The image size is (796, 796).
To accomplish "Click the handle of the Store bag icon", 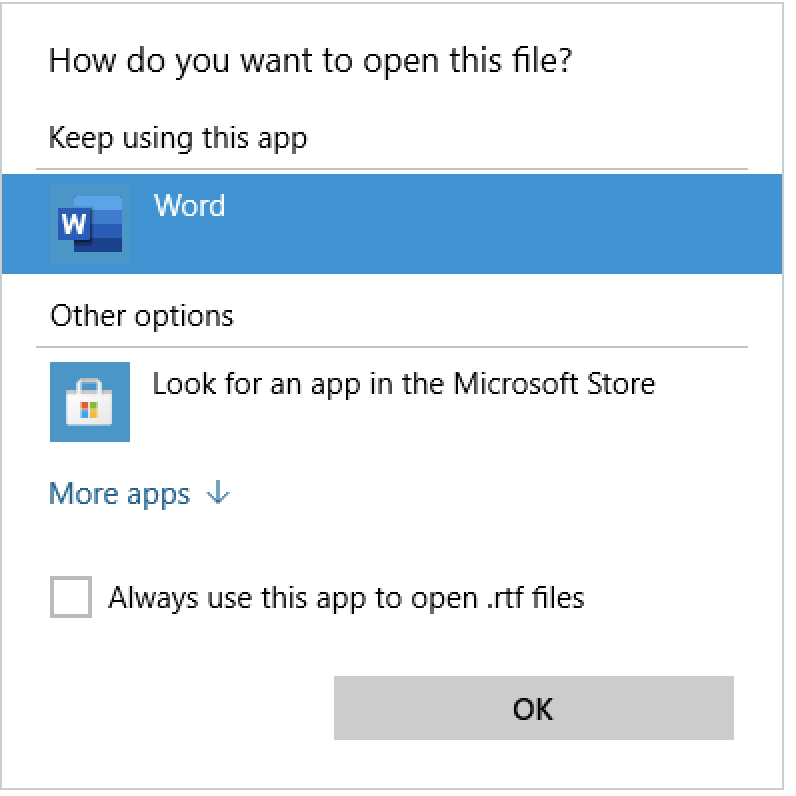I will click(x=89, y=386).
